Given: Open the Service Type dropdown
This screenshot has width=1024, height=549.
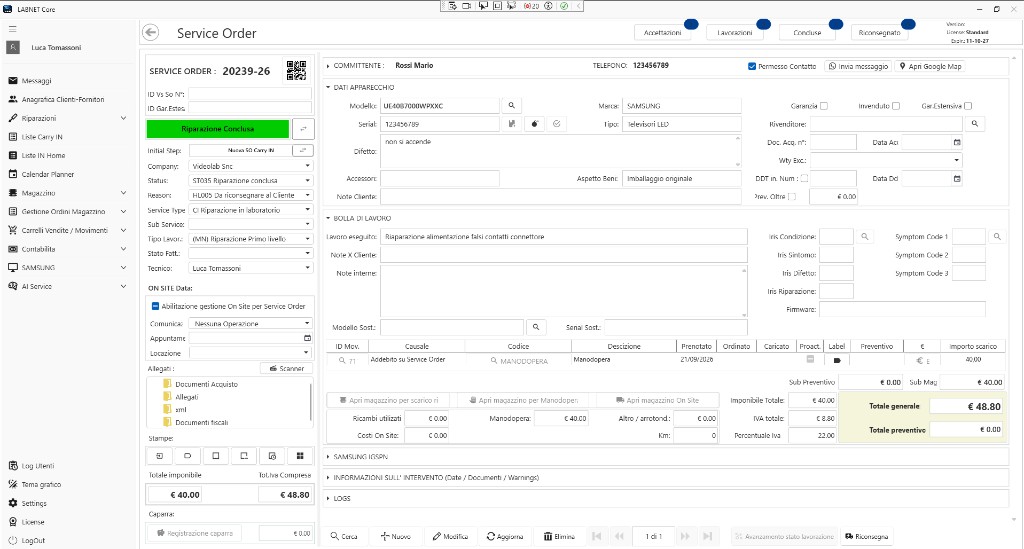Looking at the screenshot, I should (x=251, y=210).
